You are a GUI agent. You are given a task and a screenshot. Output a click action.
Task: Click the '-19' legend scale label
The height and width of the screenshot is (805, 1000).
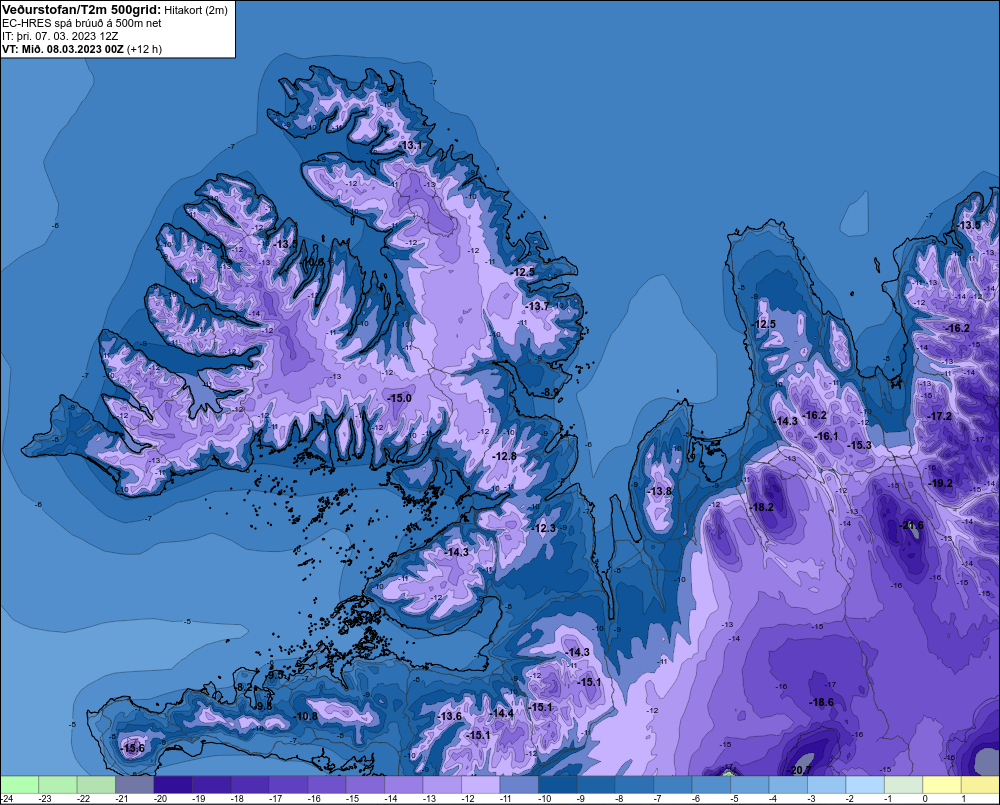coord(198,799)
